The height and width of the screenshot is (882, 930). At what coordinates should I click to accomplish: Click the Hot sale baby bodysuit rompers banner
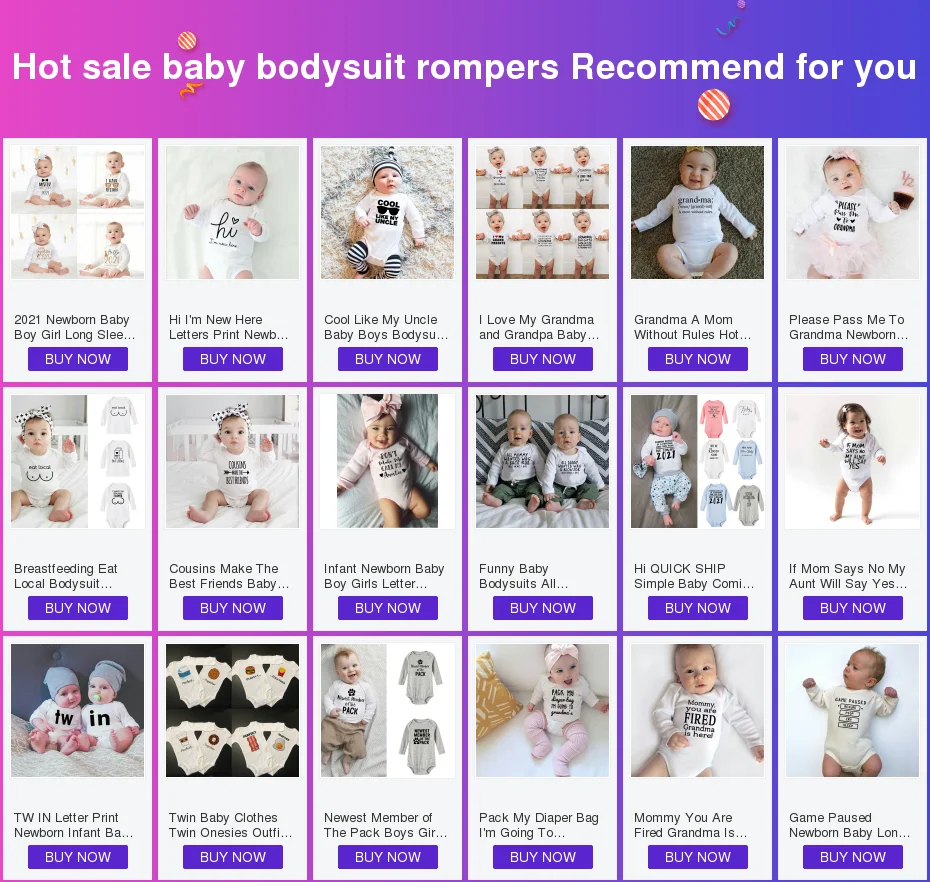(465, 66)
